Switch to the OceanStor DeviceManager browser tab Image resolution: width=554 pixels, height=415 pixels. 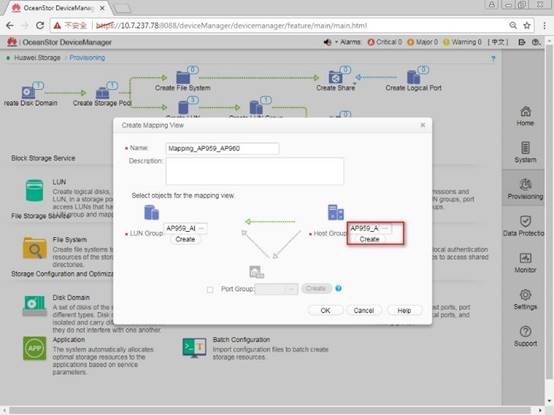(58, 8)
